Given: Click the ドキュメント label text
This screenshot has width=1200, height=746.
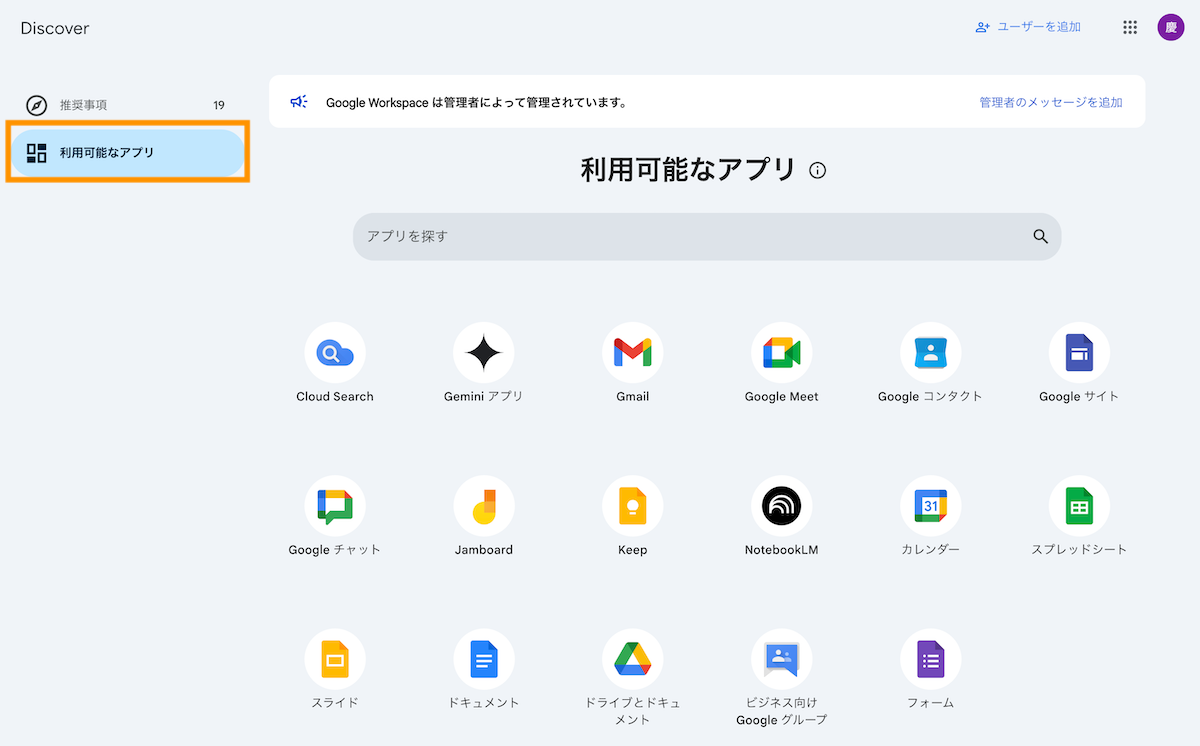Looking at the screenshot, I should [484, 703].
